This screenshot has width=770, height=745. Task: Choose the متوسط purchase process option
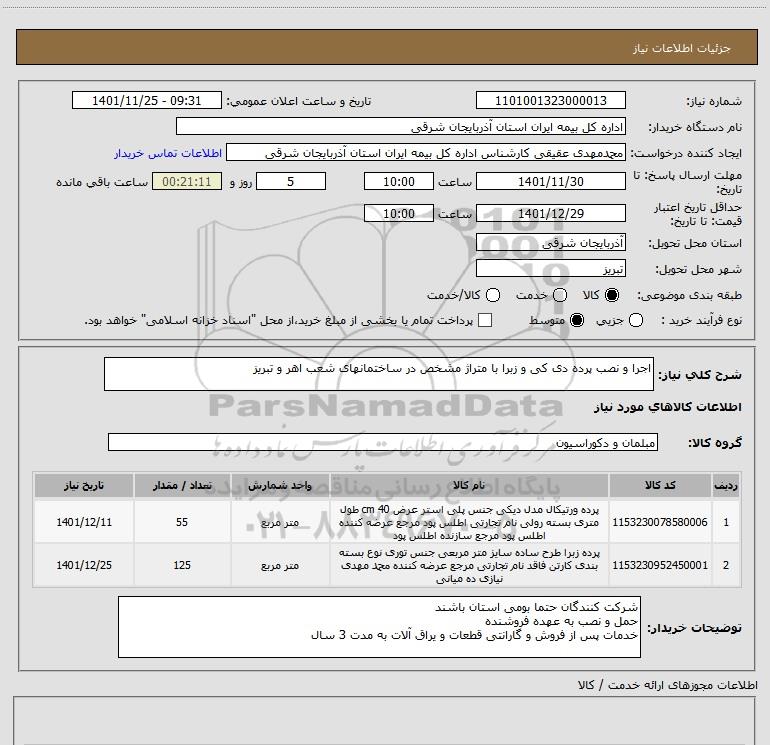point(577,320)
